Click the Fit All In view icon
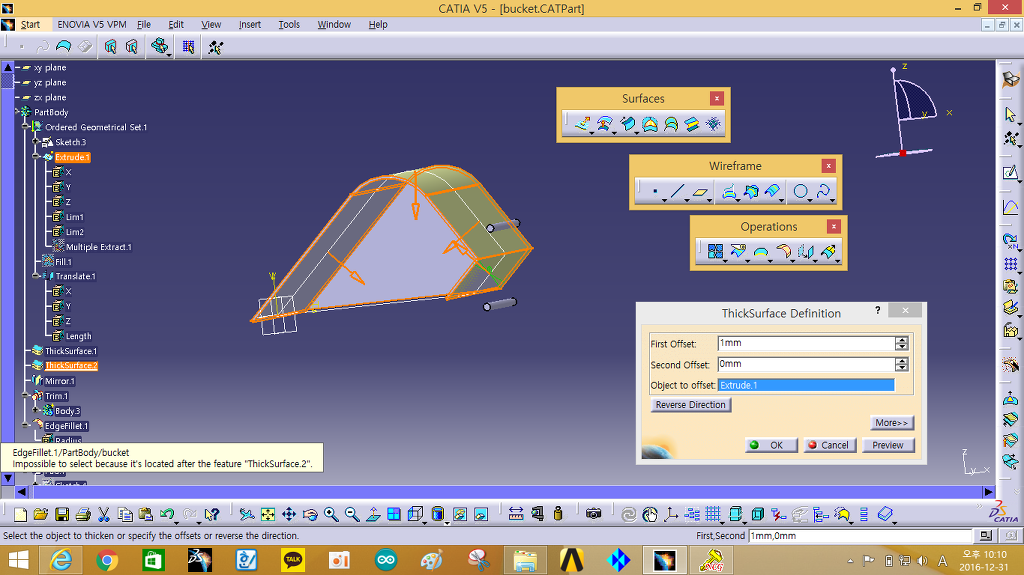Image resolution: width=1024 pixels, height=575 pixels. 268,514
